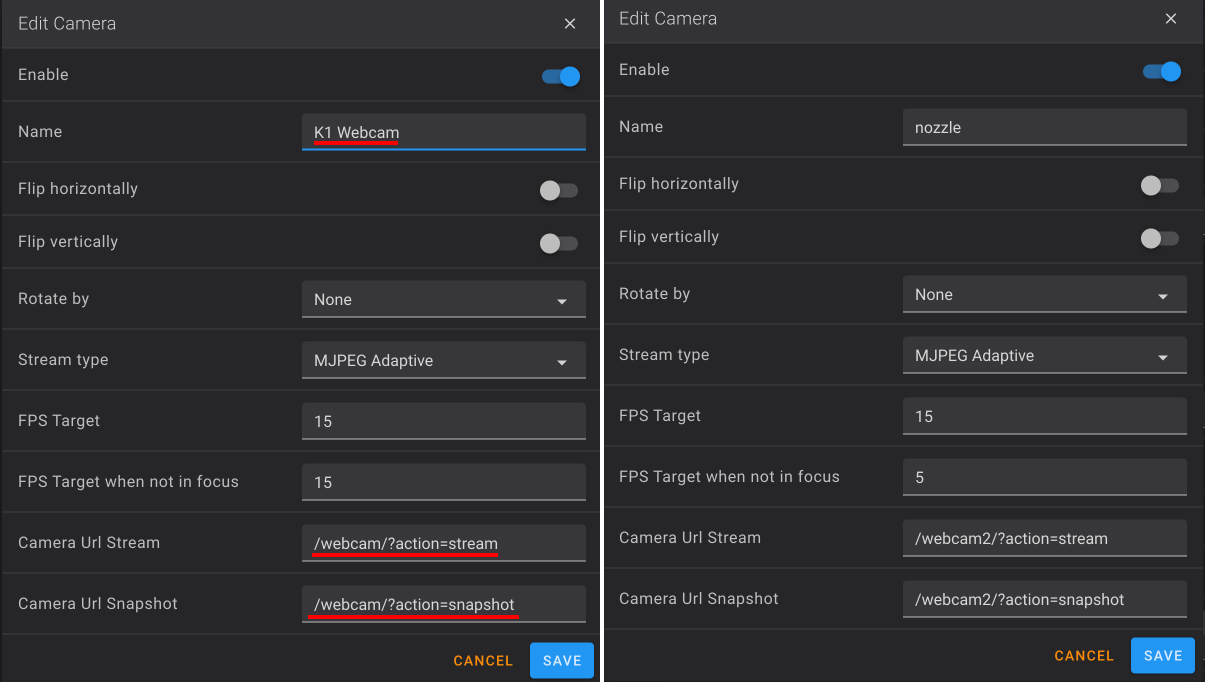Image resolution: width=1205 pixels, height=682 pixels.
Task: Close the nozzle camera edit dialog
Action: [1171, 18]
